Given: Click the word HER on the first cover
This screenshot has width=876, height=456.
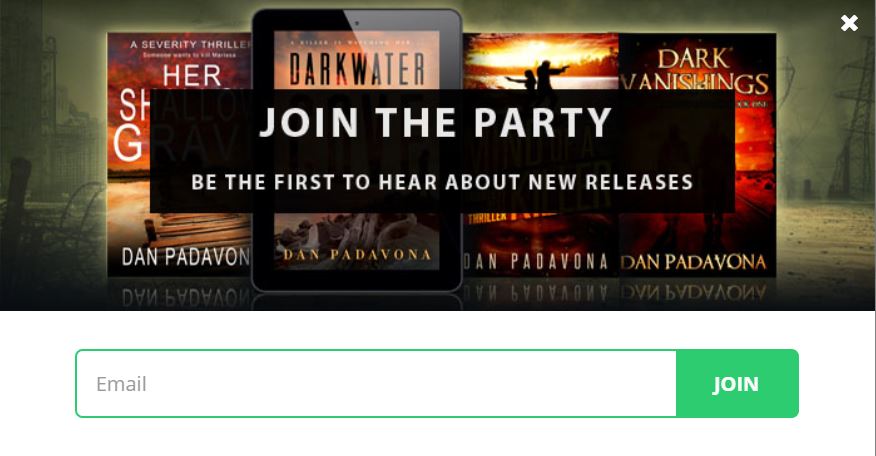Looking at the screenshot, I should [192, 75].
